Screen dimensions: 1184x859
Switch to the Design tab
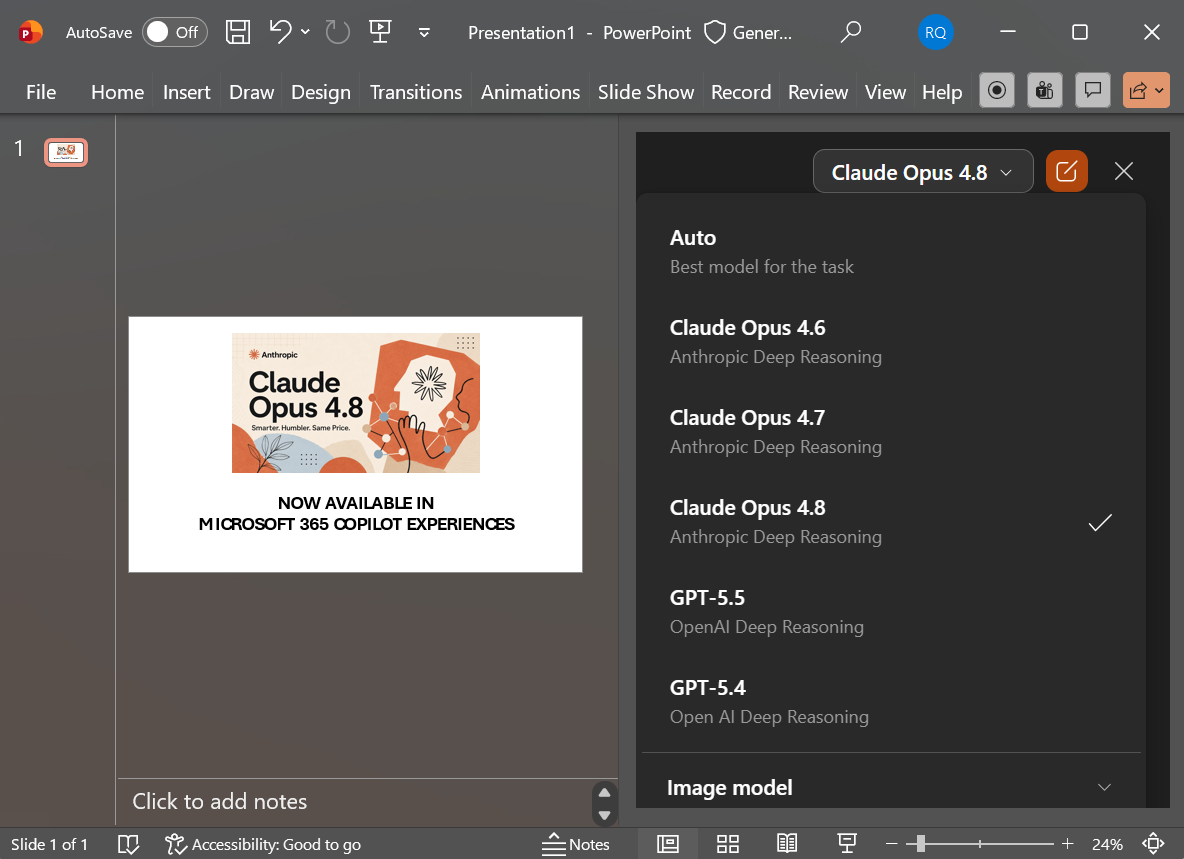click(321, 92)
